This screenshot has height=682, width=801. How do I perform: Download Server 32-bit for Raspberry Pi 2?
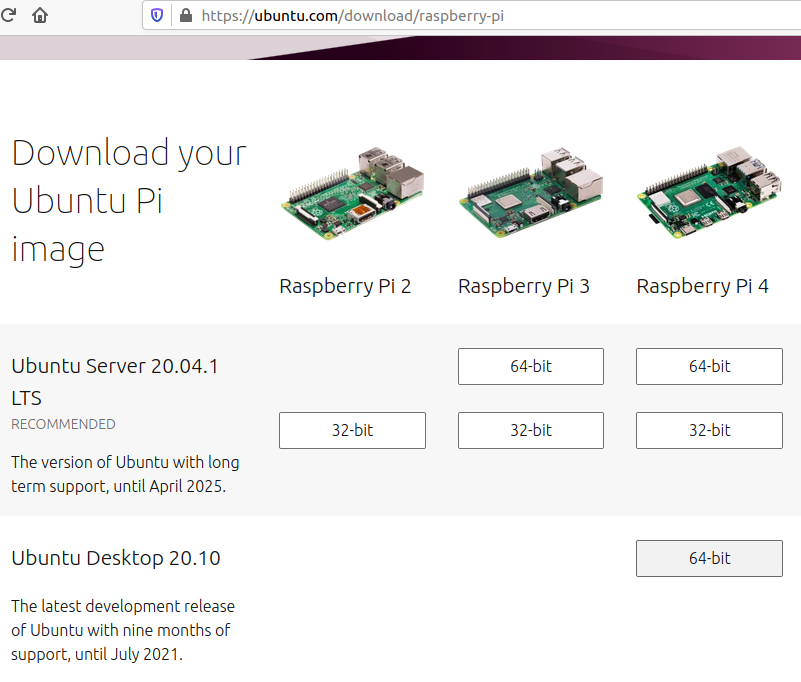coord(352,430)
